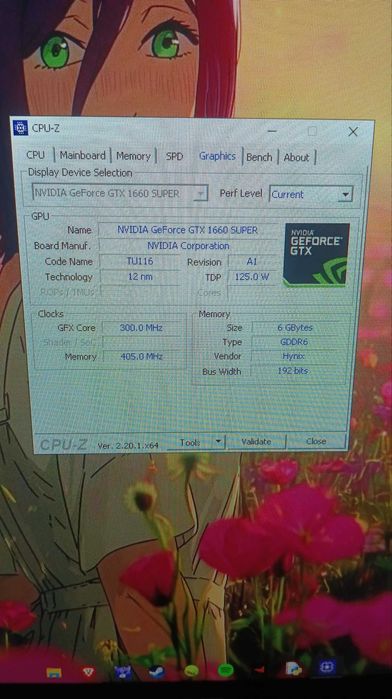The image size is (392, 699).
Task: Click the Technology 12 nm value
Action: coord(140,276)
